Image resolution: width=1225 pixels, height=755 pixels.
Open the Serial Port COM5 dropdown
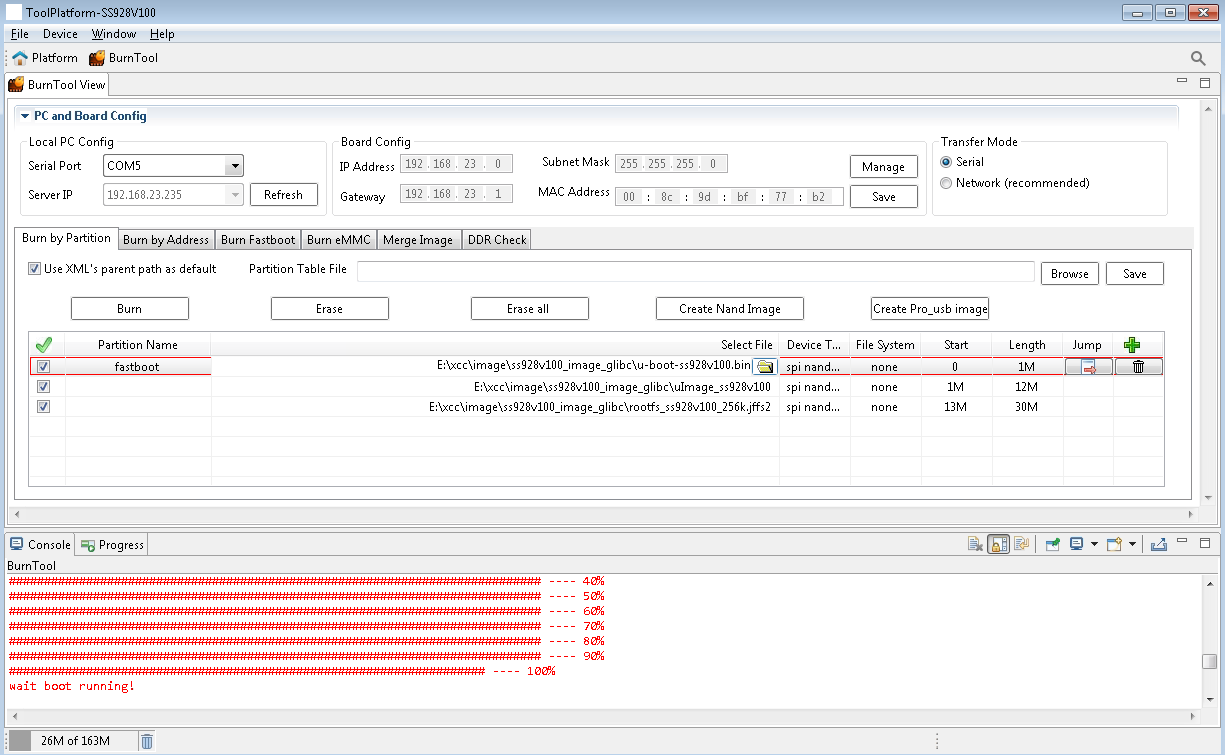(234, 166)
